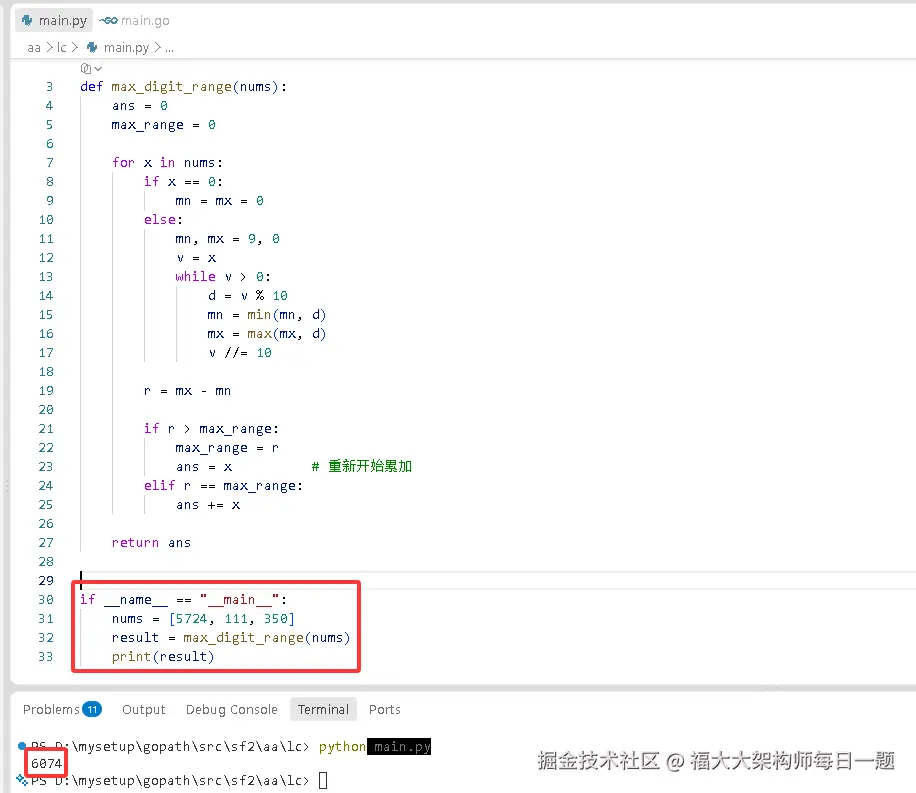916x793 pixels.
Task: Expand the chevron after 'lc' breadcrumb
Action: [75, 47]
